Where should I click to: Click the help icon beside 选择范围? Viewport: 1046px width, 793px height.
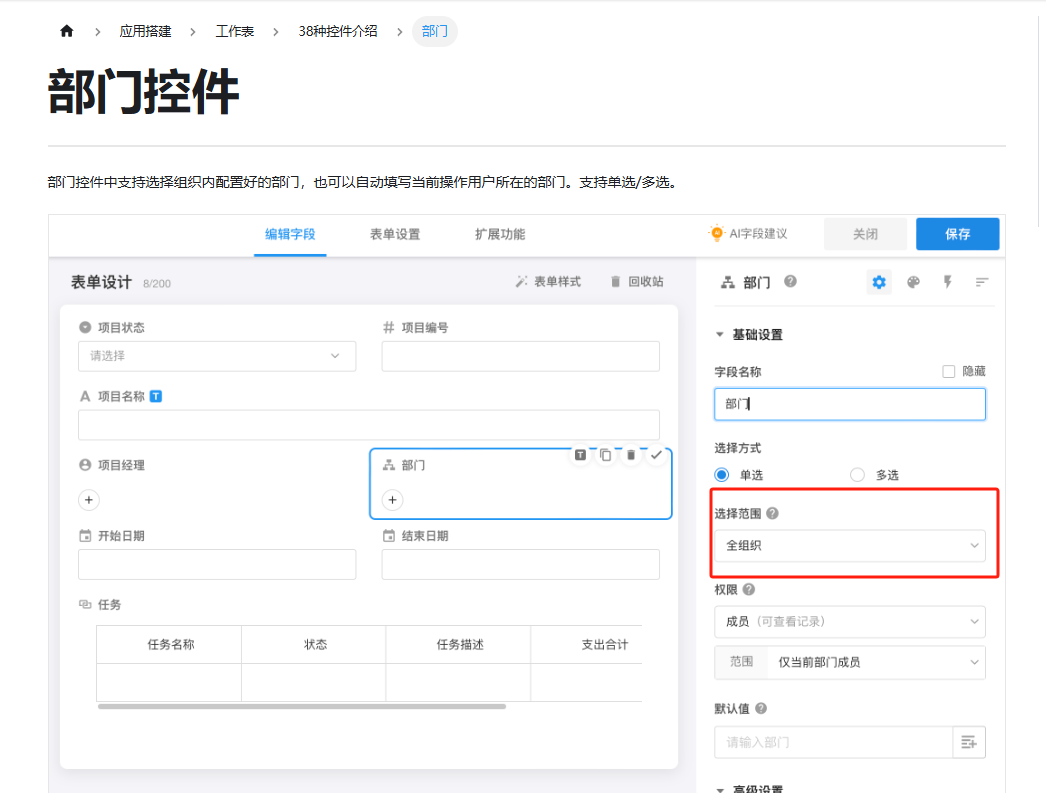pyautogui.click(x=772, y=513)
